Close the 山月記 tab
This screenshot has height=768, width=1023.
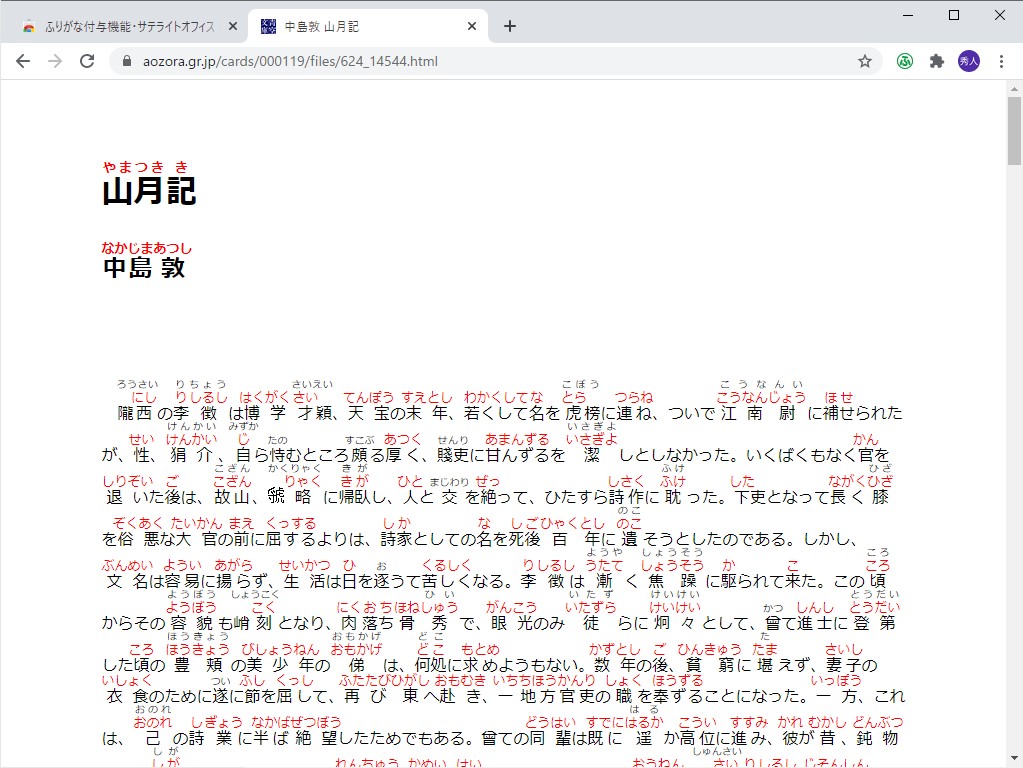pos(471,26)
